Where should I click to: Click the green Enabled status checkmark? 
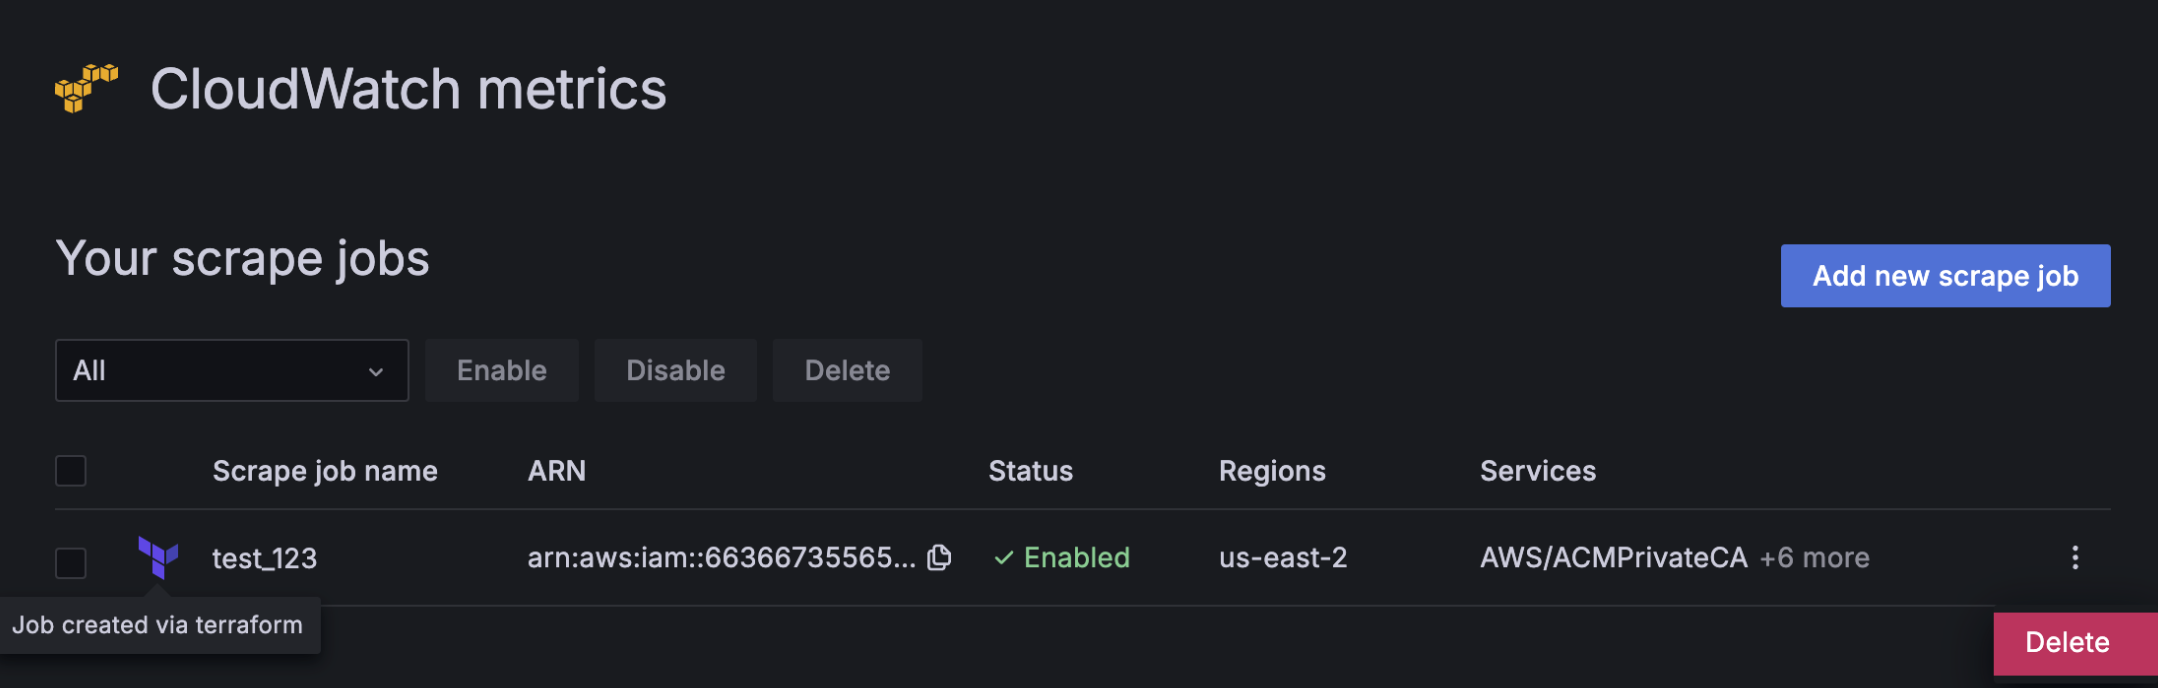pos(1004,558)
